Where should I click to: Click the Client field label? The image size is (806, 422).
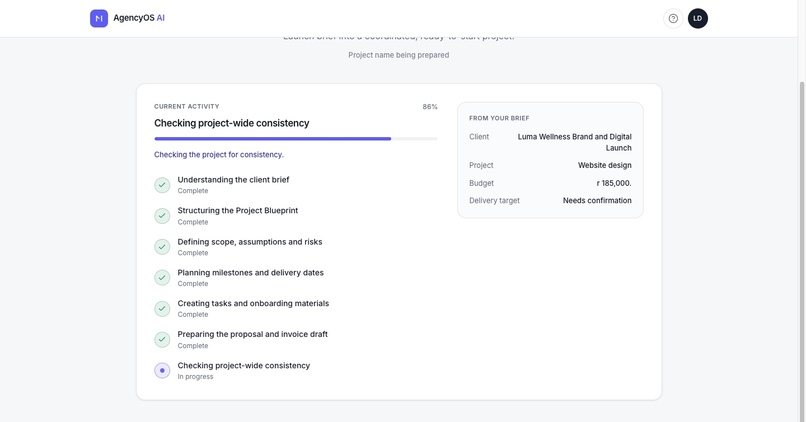[x=479, y=137]
